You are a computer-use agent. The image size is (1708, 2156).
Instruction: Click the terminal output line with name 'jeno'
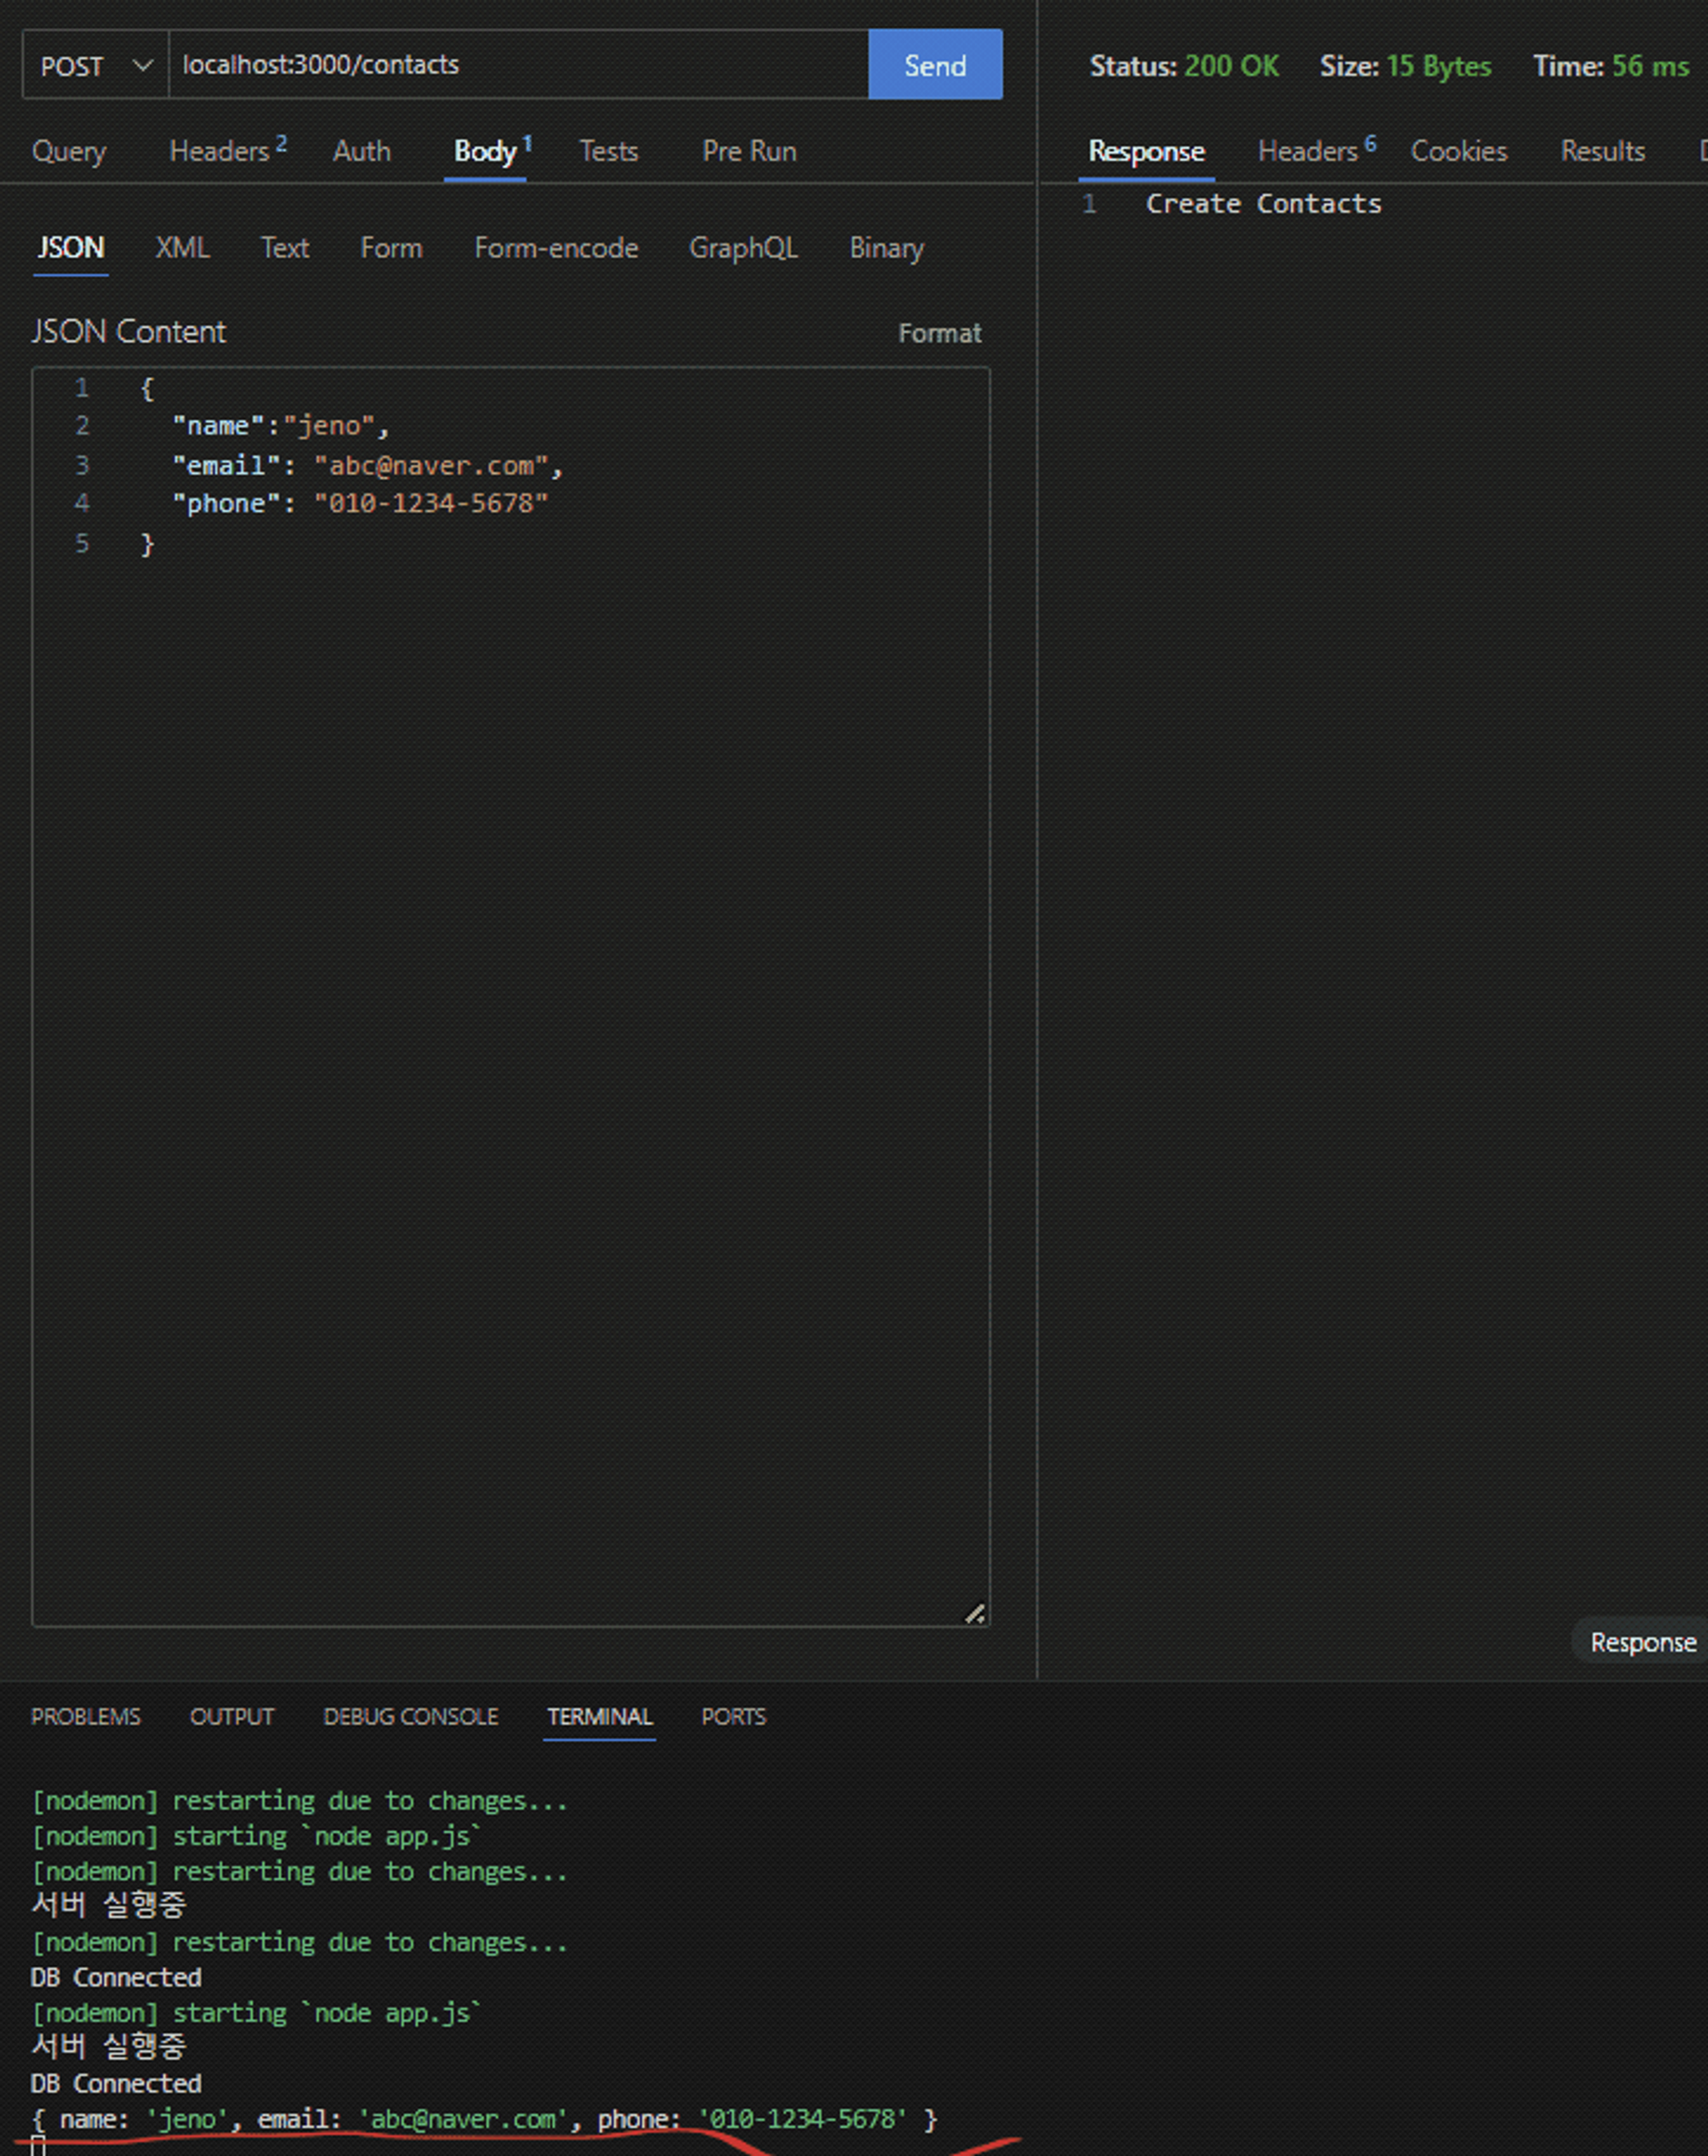click(484, 2119)
